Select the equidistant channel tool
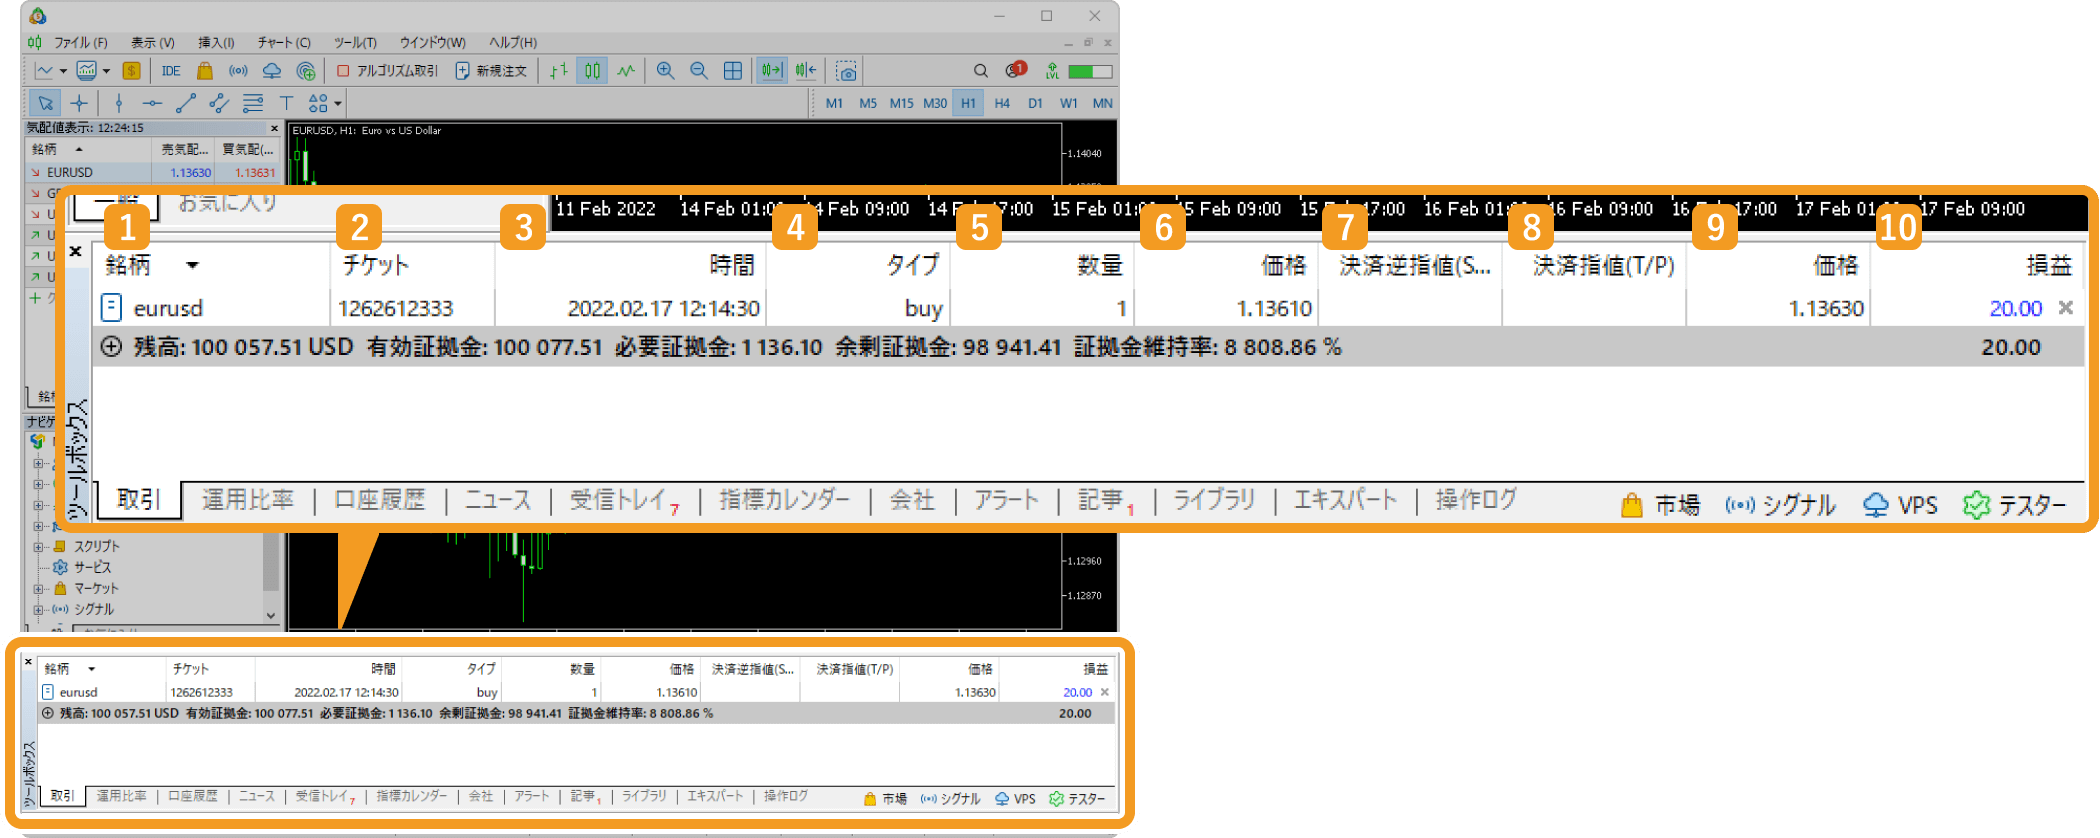Viewport: 2100px width, 838px height. tap(219, 103)
